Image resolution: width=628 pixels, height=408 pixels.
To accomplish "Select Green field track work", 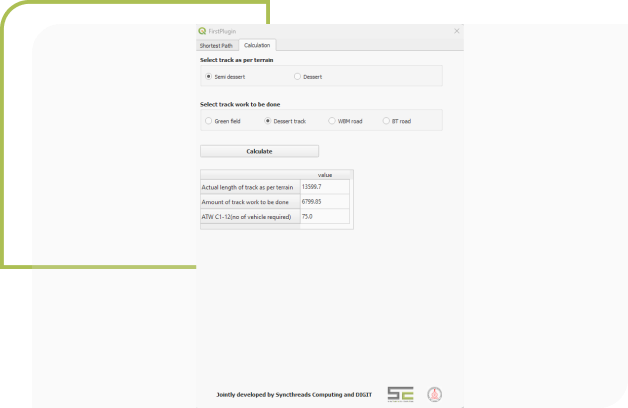I will 209,121.
